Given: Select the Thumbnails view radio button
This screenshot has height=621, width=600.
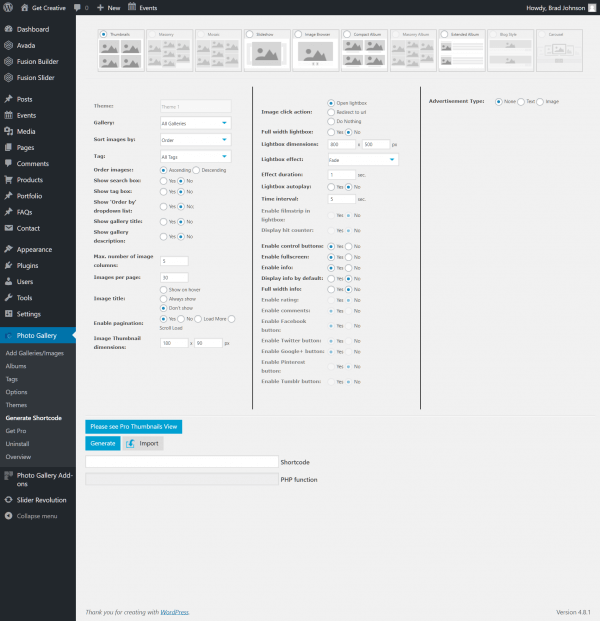Looking at the screenshot, I should (103, 34).
